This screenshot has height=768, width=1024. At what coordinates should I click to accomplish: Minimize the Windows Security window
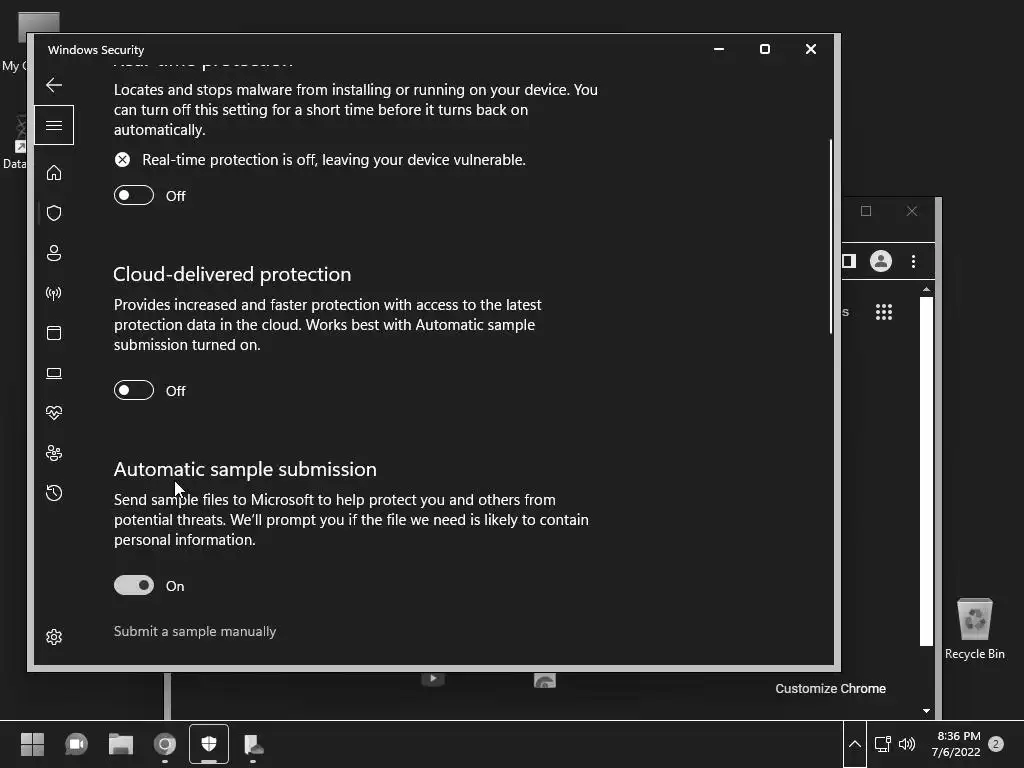click(719, 49)
